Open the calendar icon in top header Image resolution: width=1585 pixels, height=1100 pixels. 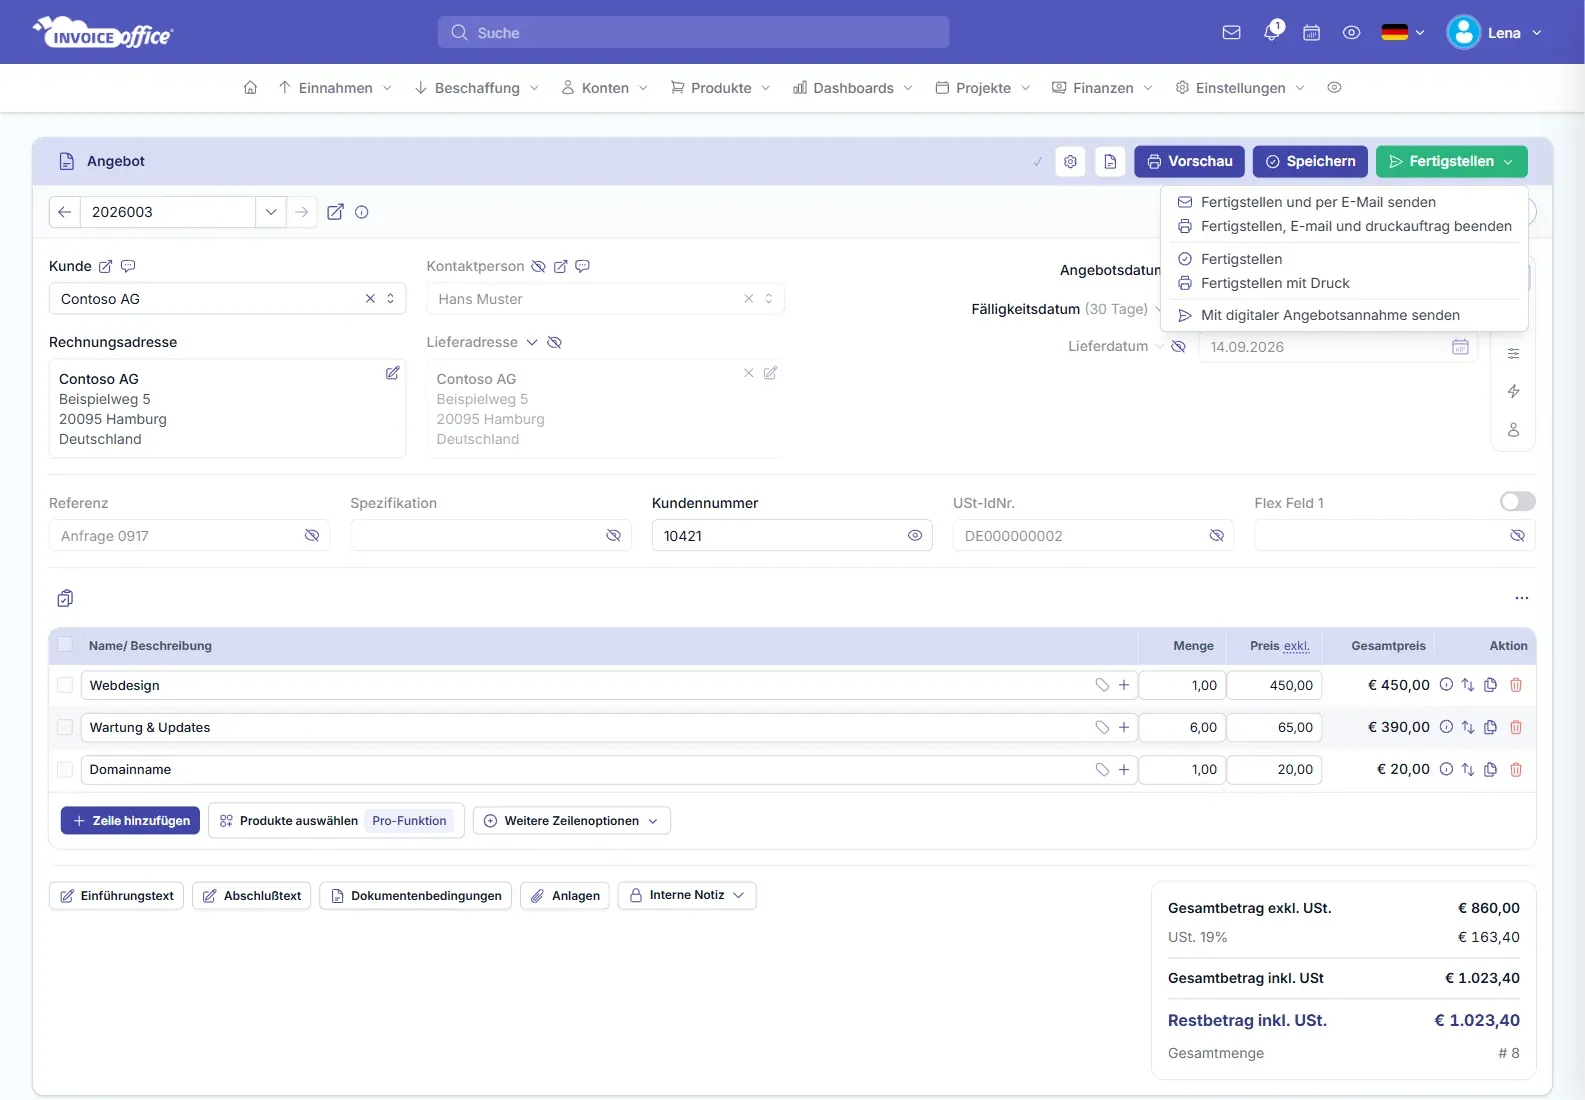1311,33
